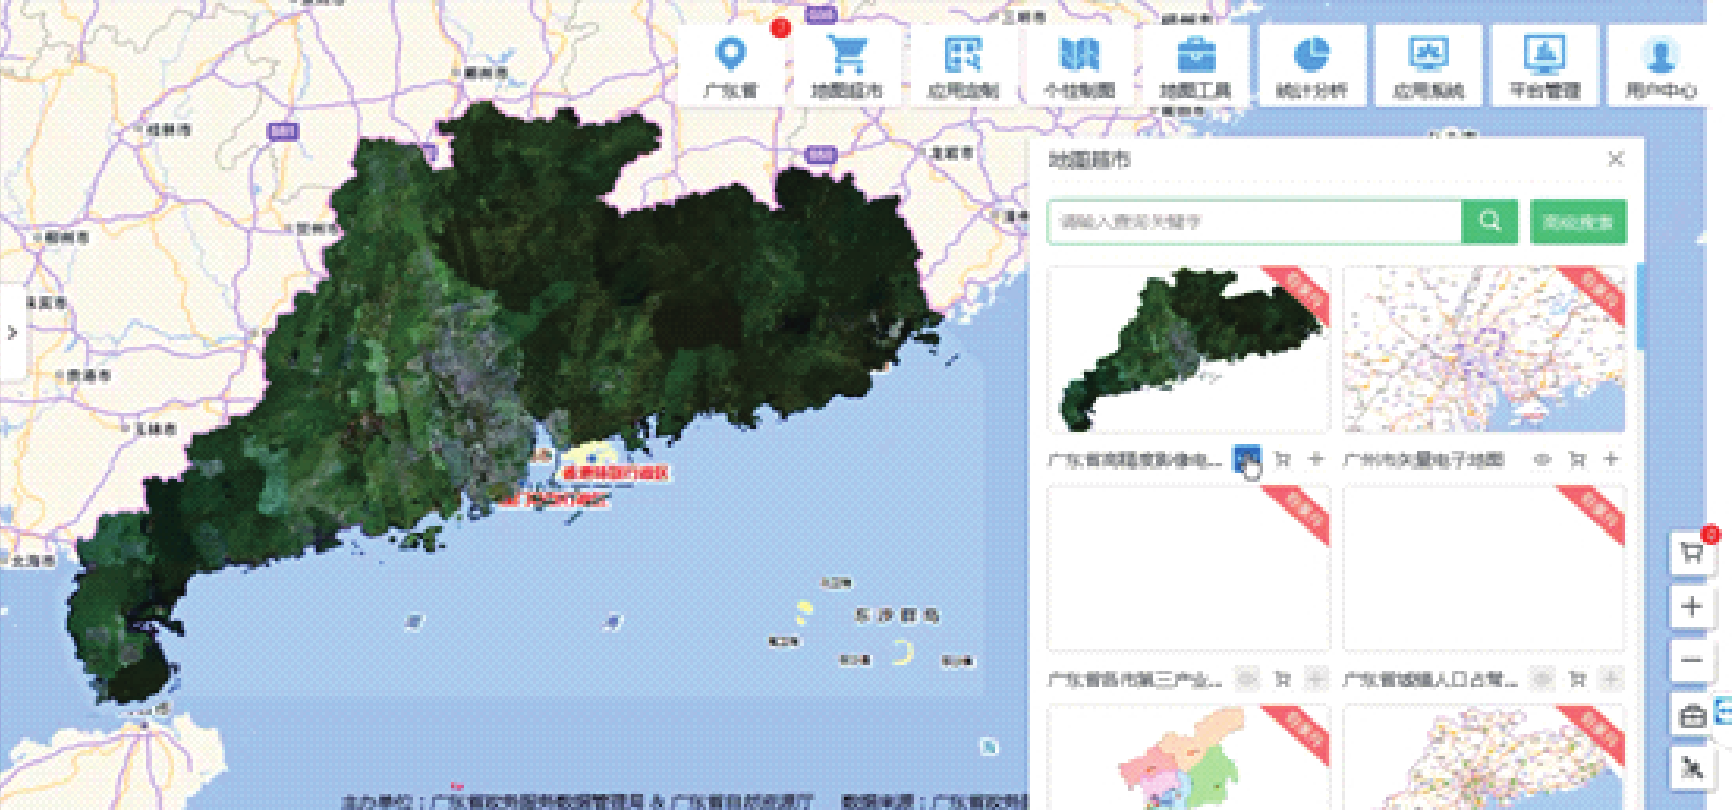Open the briefcase toolbox button on the map's right edge
1732x810 pixels.
tap(1692, 715)
